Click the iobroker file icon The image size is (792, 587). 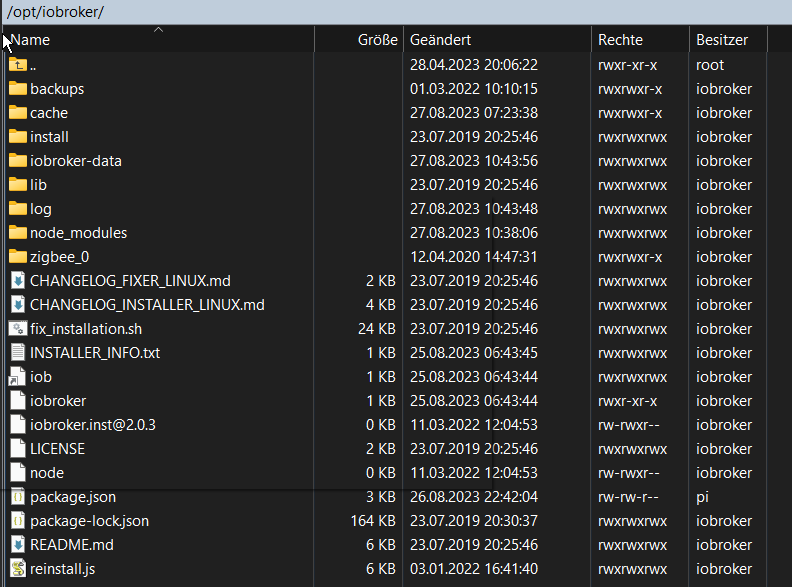click(x=18, y=401)
